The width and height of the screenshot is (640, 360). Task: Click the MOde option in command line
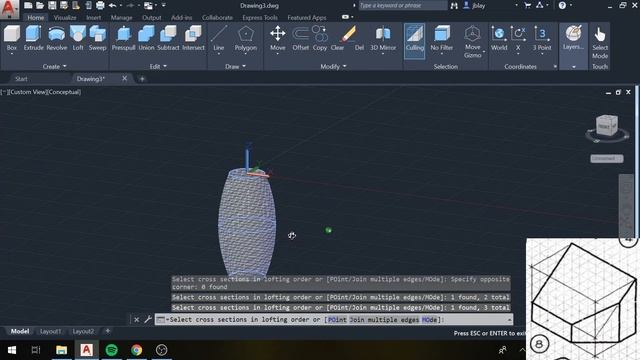point(429,320)
